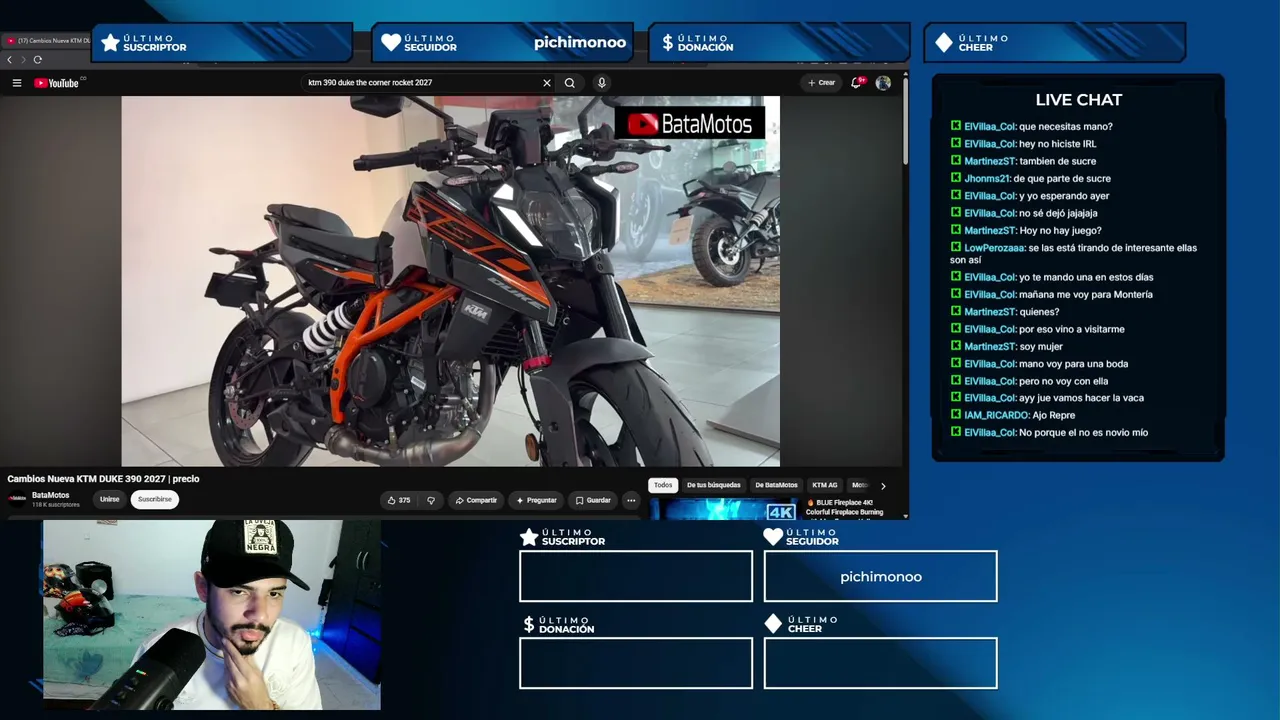Screen dimensions: 1280x720
Task: Select the KTM AG chip
Action: tap(825, 485)
